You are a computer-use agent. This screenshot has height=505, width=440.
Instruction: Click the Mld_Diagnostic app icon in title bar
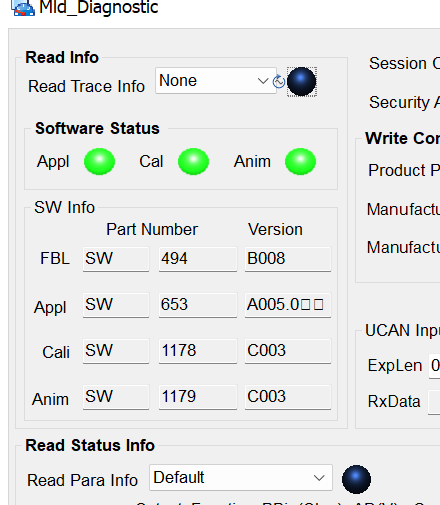[23, 7]
